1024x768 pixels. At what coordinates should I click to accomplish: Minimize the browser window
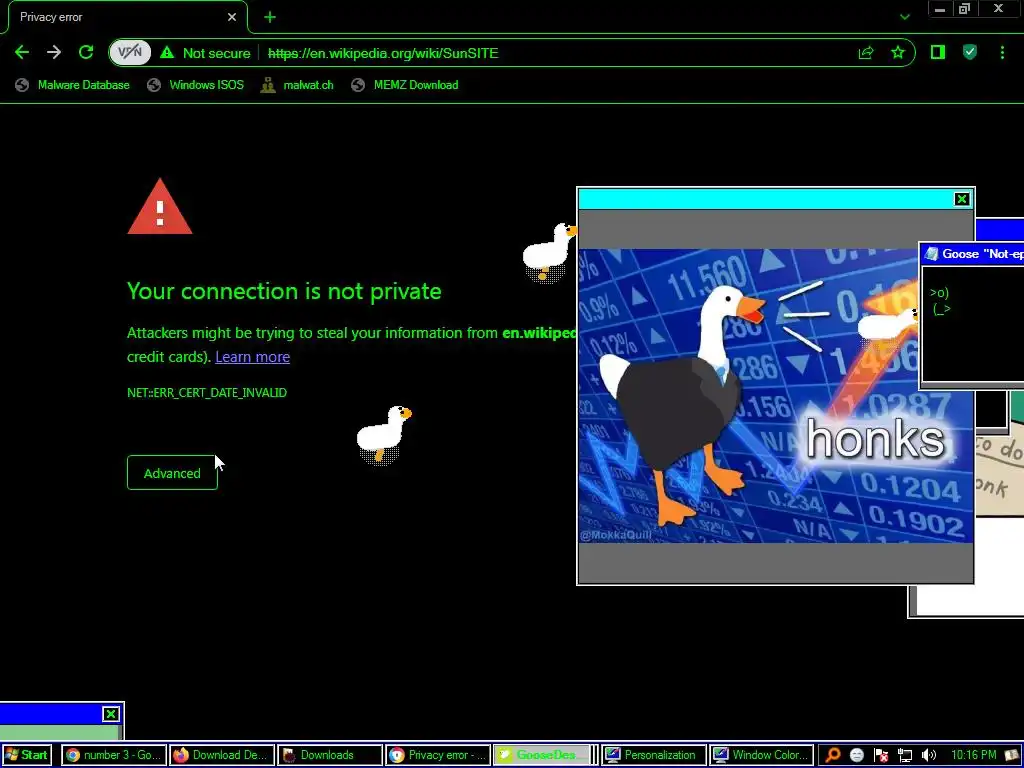(940, 9)
